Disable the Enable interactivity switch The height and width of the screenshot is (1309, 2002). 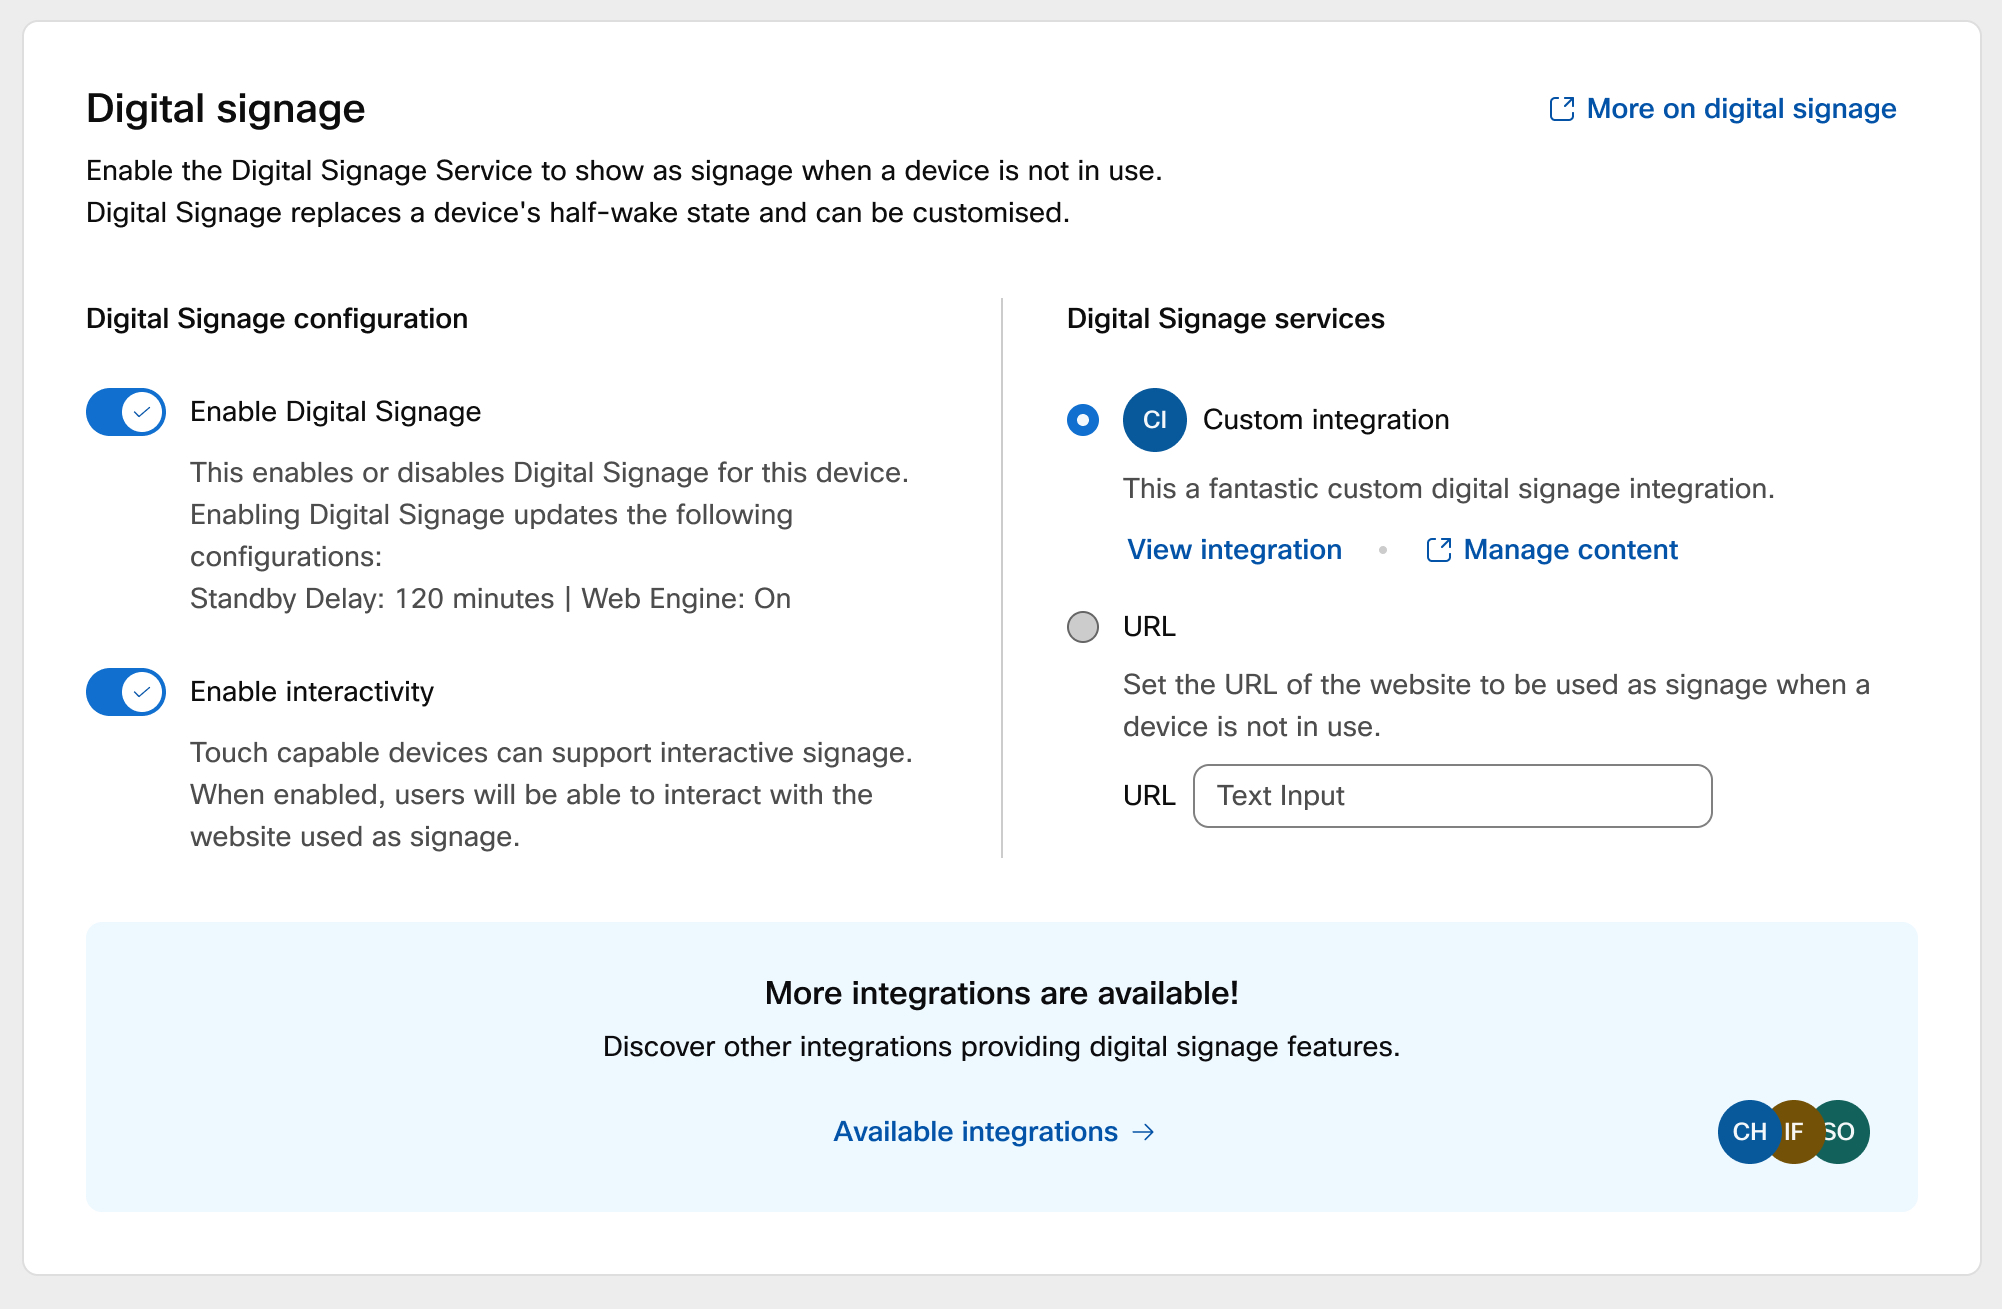[126, 692]
